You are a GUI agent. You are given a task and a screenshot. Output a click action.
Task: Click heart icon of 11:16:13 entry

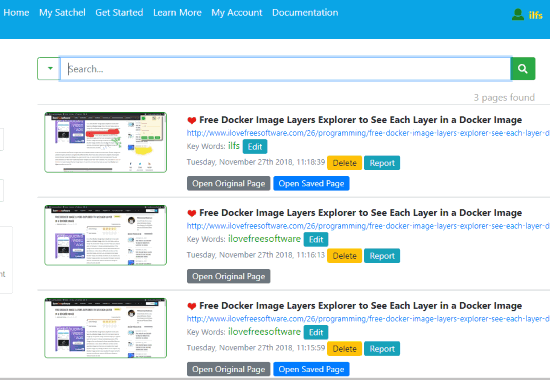click(x=192, y=213)
